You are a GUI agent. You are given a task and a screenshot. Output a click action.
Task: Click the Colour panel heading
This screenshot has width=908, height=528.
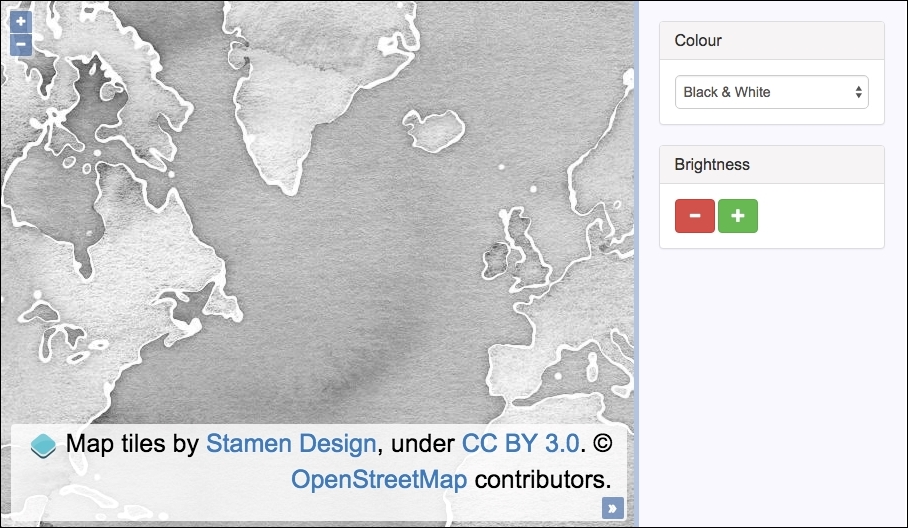(771, 41)
